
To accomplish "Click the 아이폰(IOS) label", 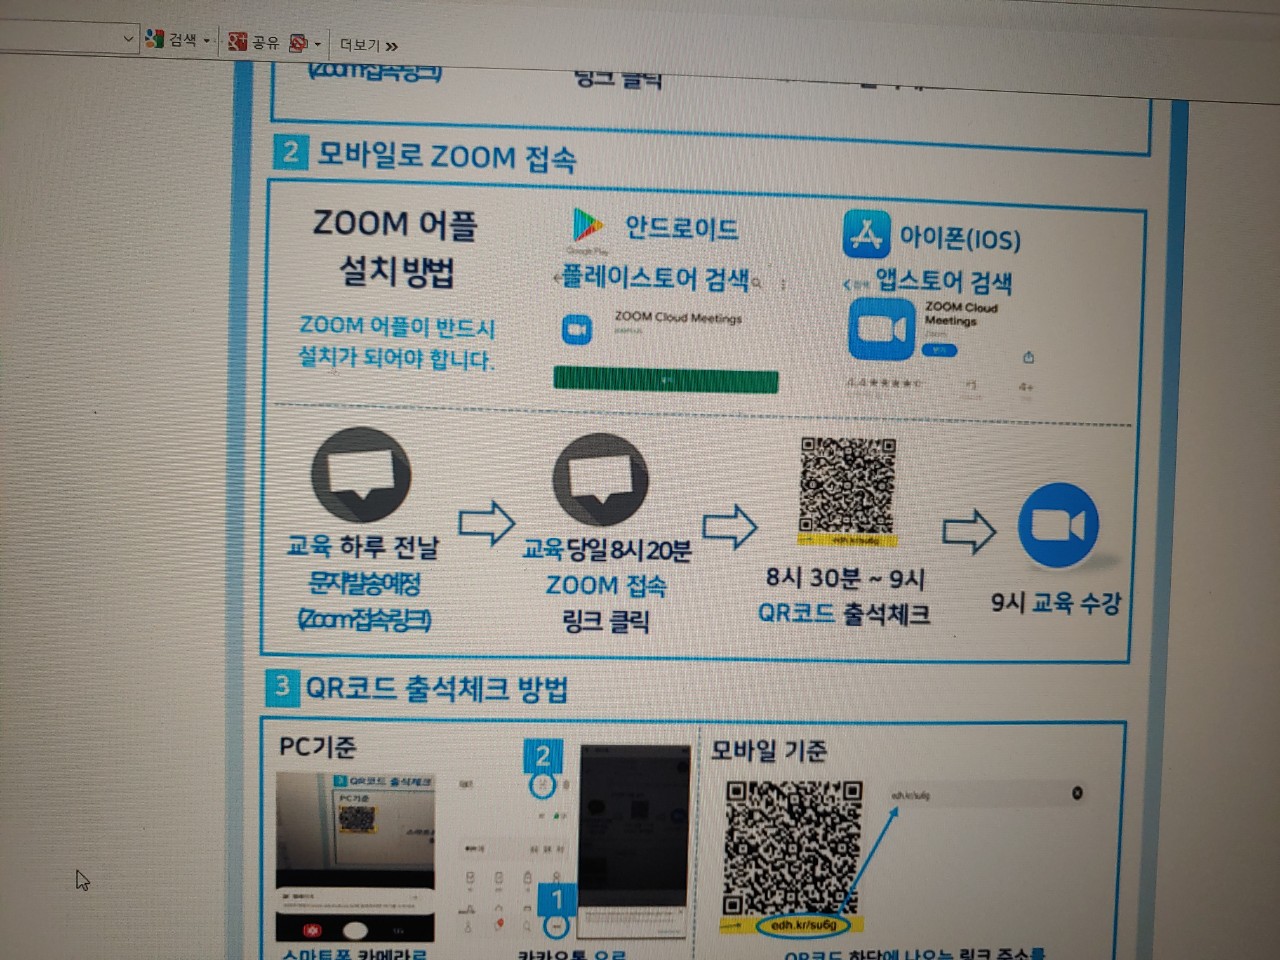I will (x=960, y=239).
